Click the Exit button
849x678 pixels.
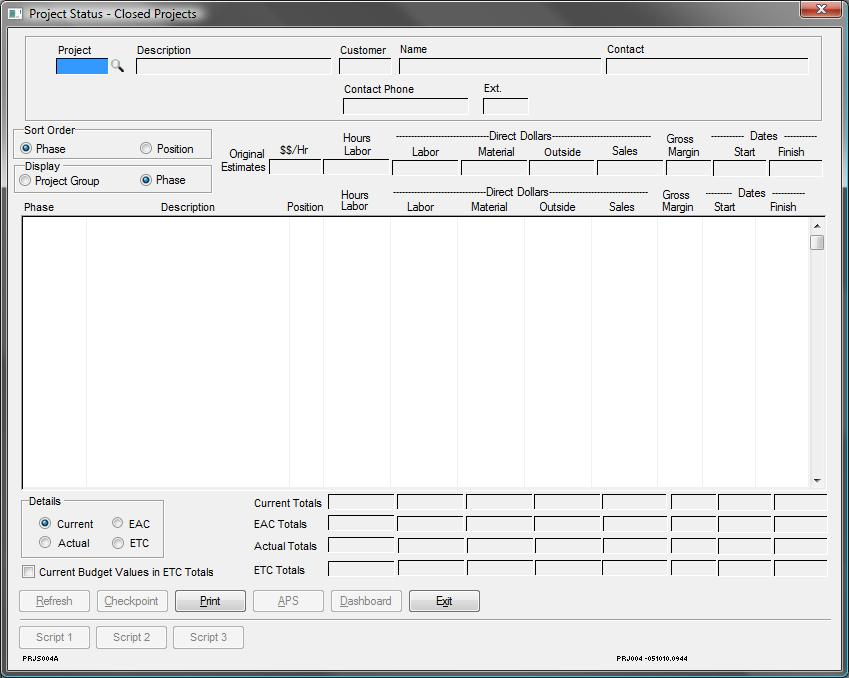[x=444, y=601]
